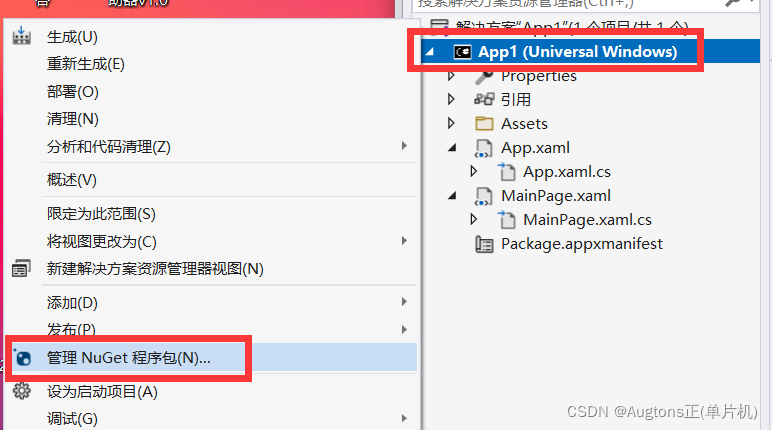
Task: Select App.xaml.cs file
Action: [567, 172]
